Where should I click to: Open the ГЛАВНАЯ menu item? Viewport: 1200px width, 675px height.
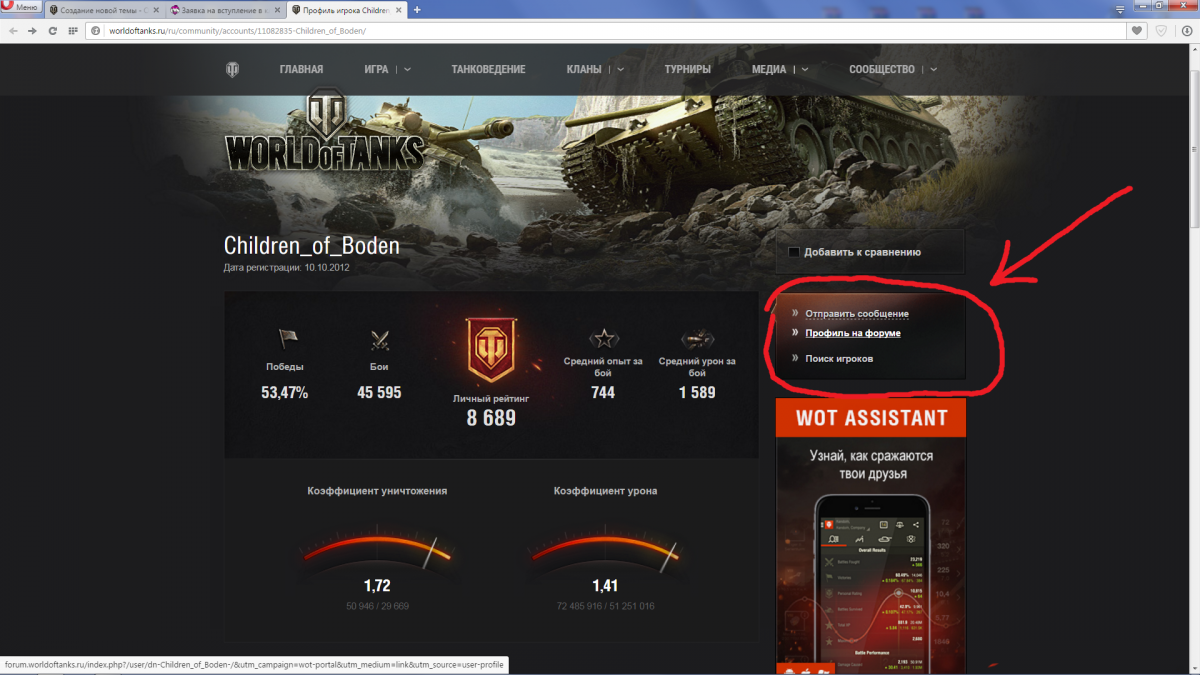301,70
